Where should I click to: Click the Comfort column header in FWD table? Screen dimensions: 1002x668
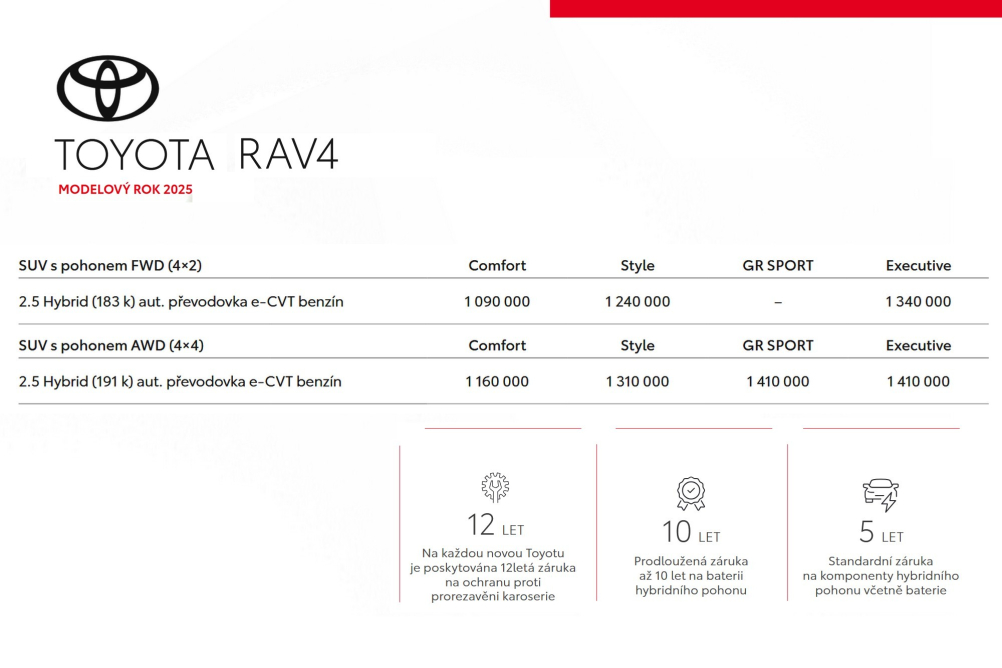497,266
